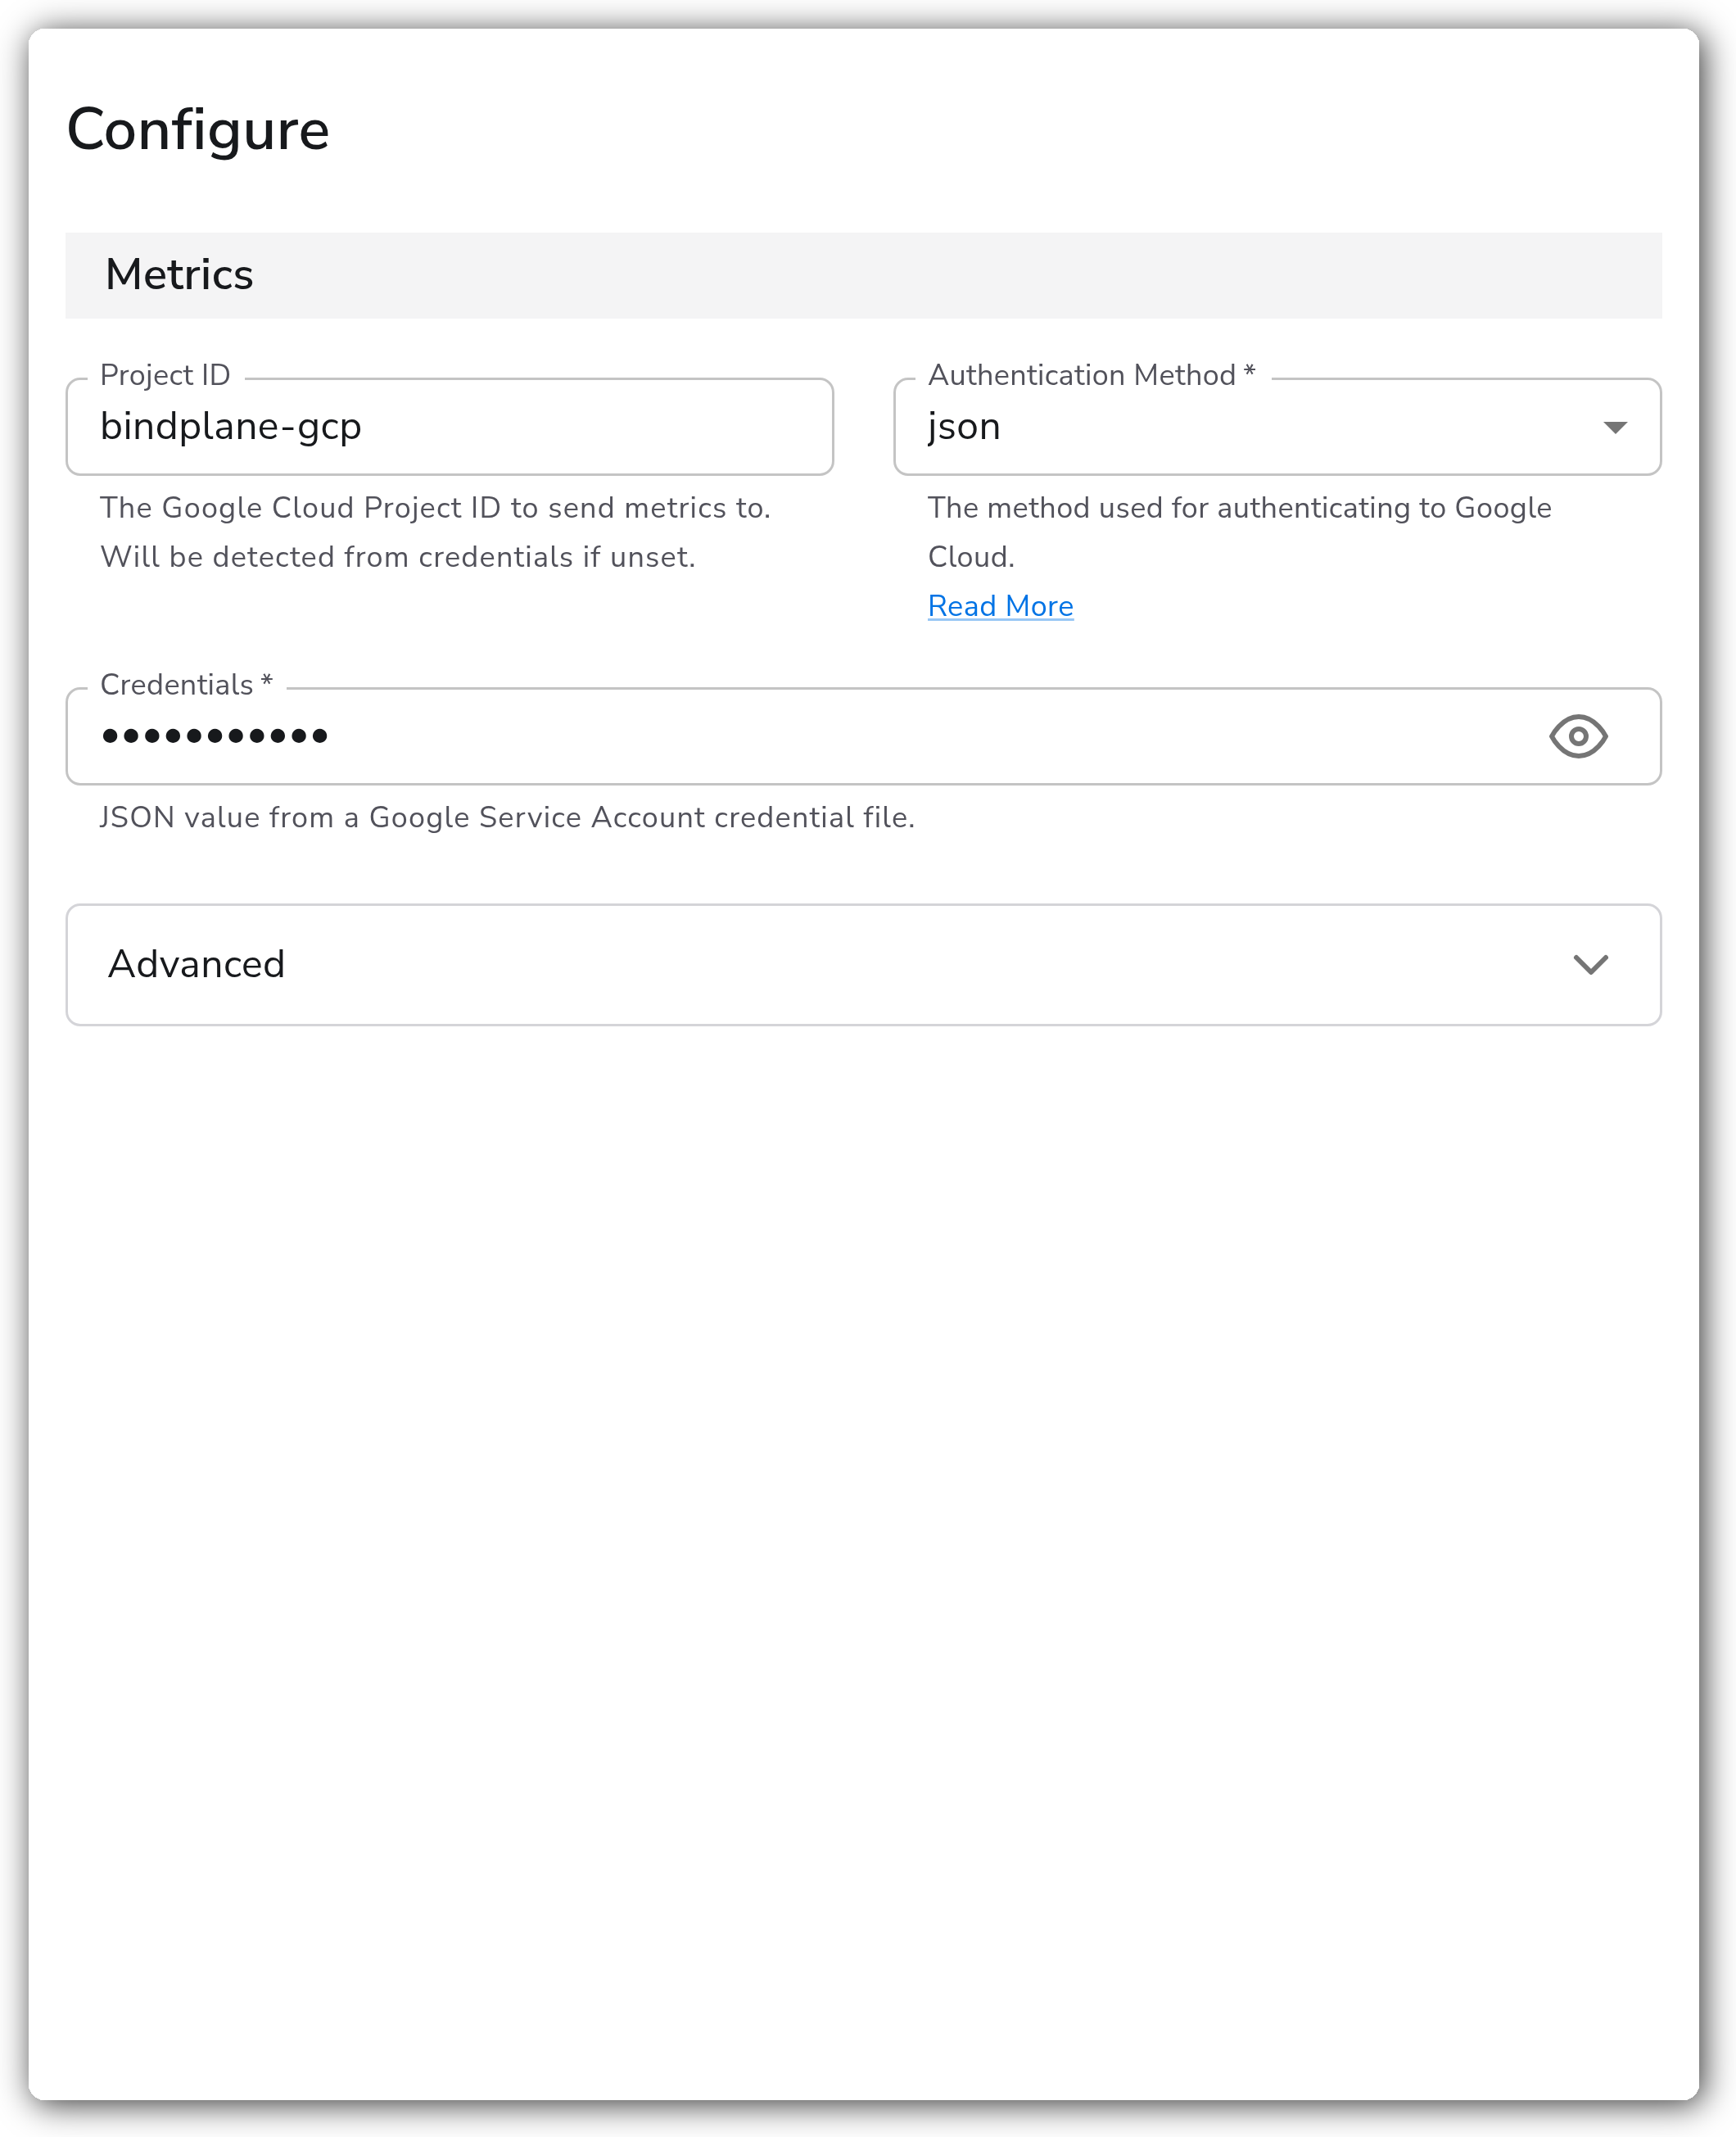Image resolution: width=1736 pixels, height=2137 pixels.
Task: Select 'The method used for authenticating' helper text
Action: pyautogui.click(x=1239, y=532)
